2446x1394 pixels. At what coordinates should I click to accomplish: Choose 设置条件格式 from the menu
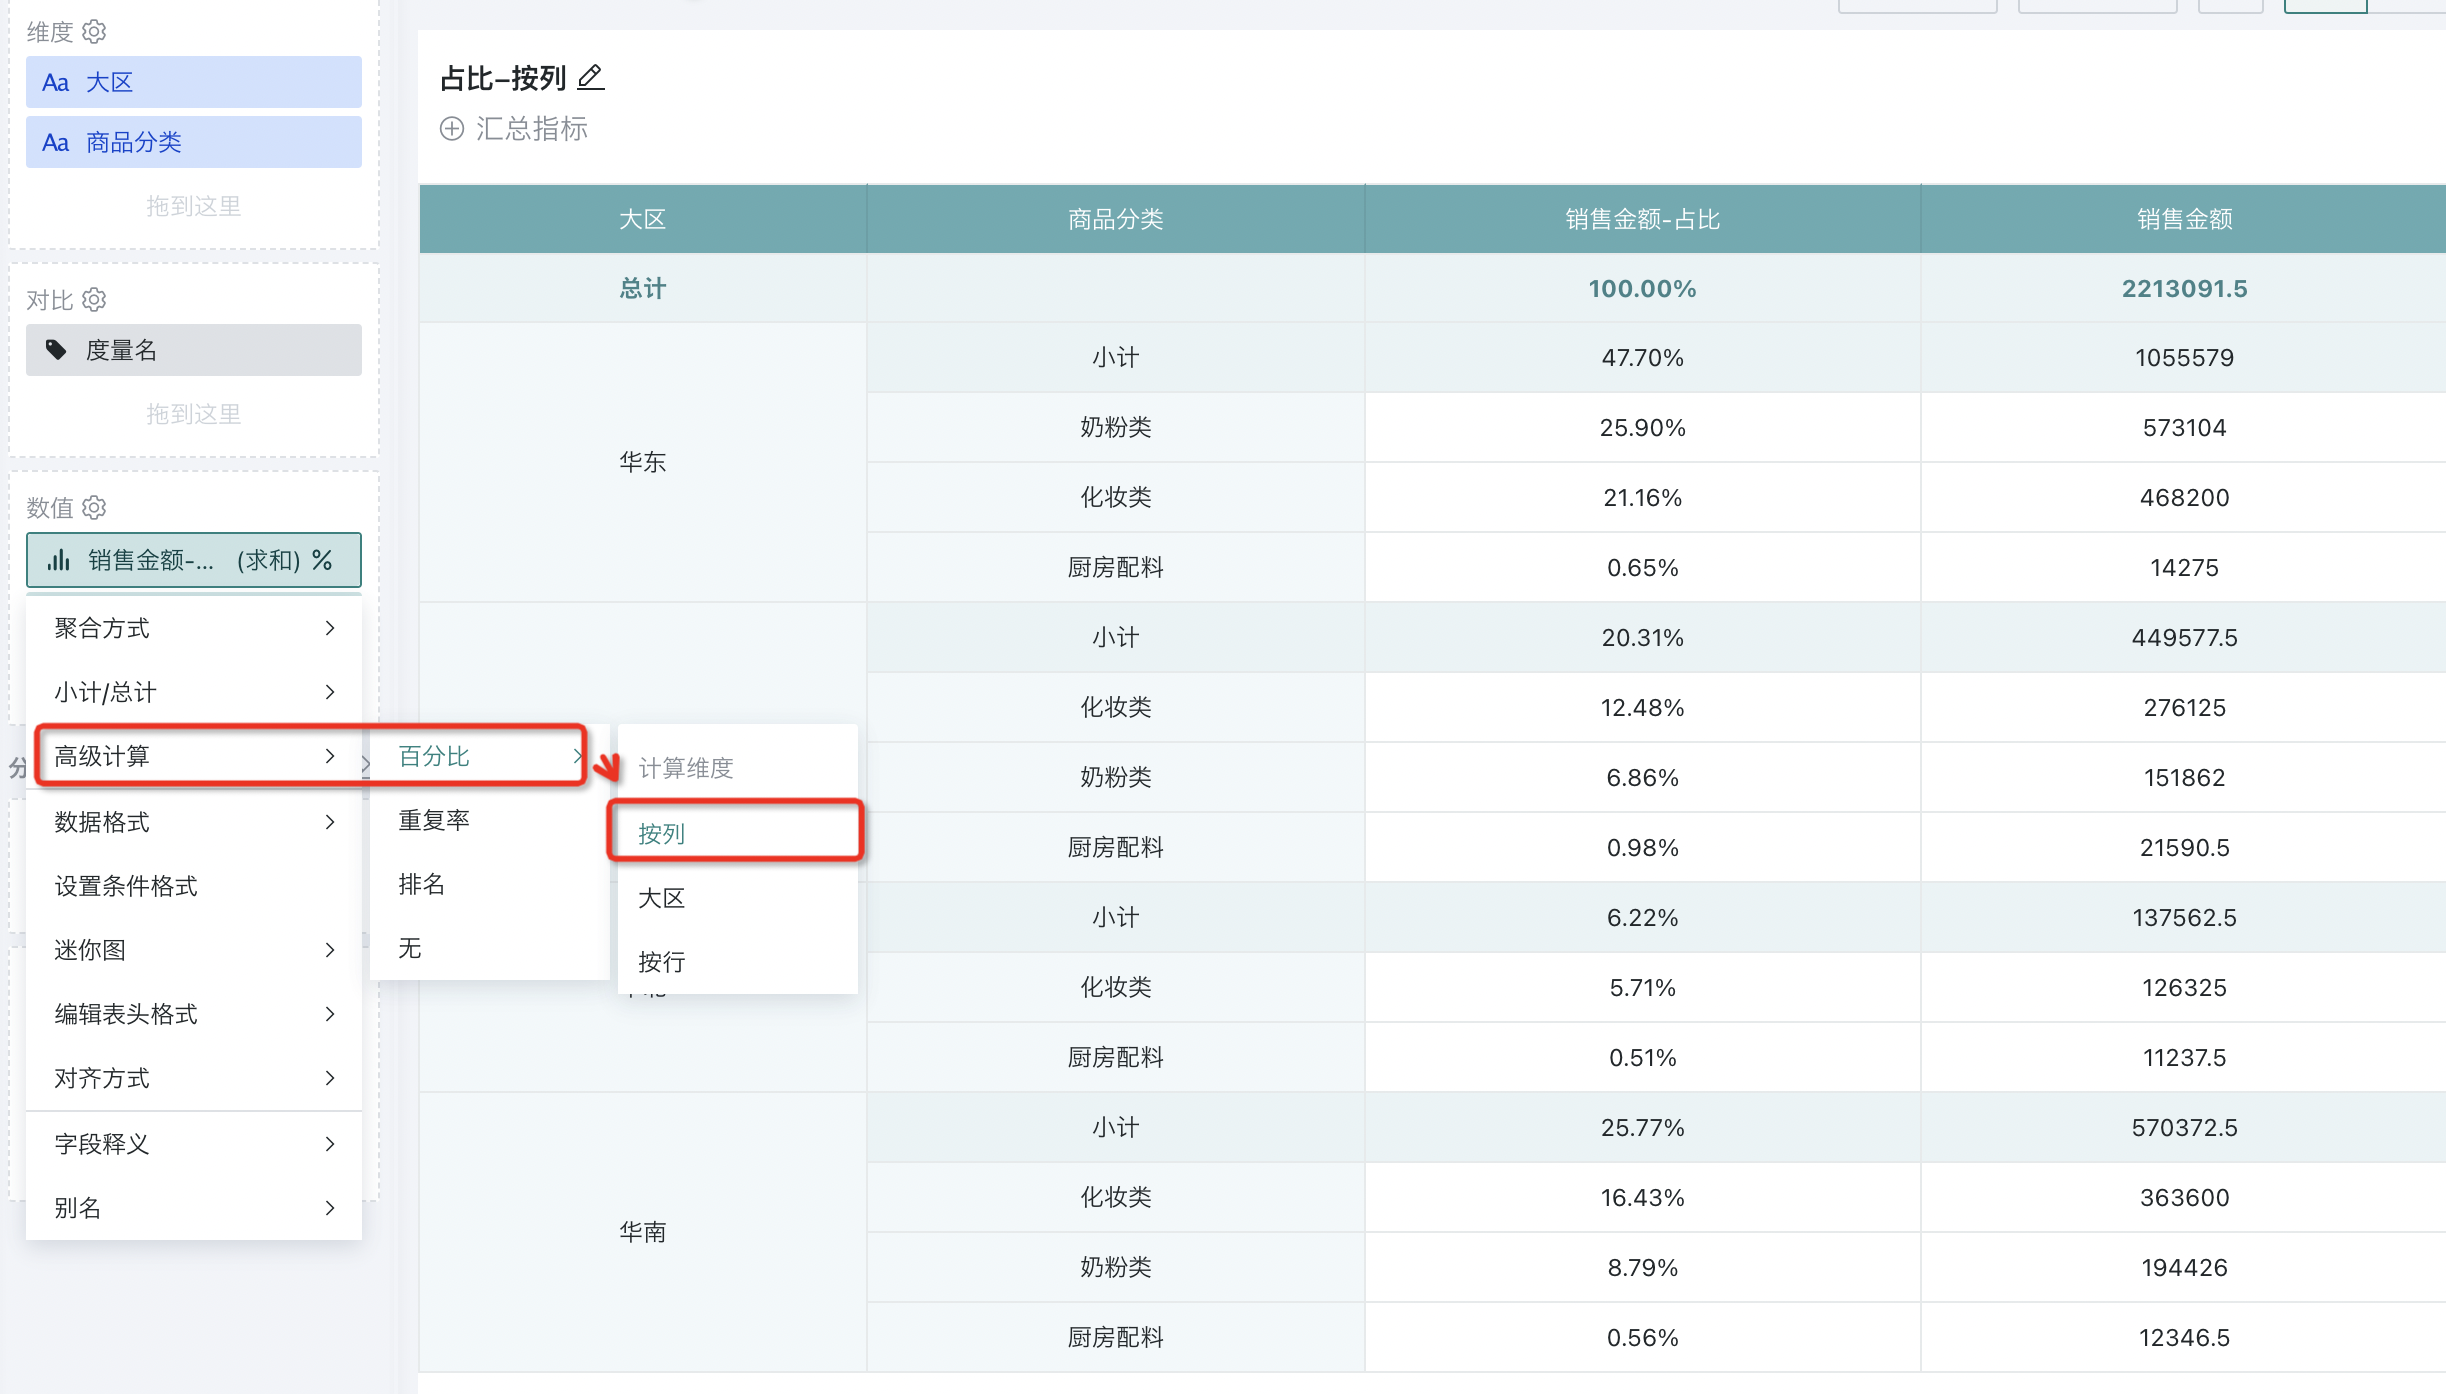194,886
